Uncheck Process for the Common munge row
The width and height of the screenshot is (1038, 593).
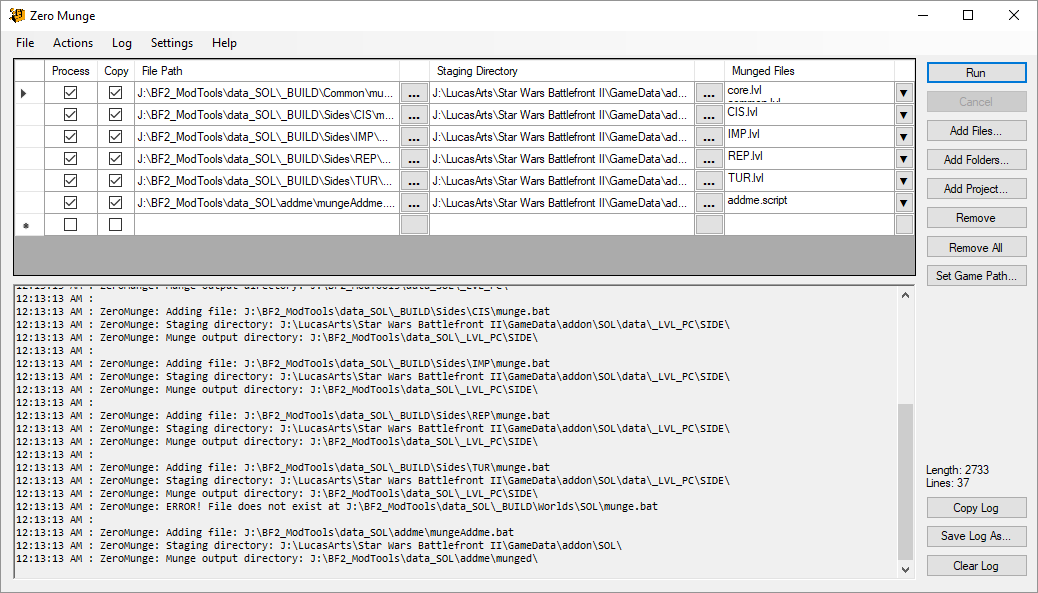(70, 93)
